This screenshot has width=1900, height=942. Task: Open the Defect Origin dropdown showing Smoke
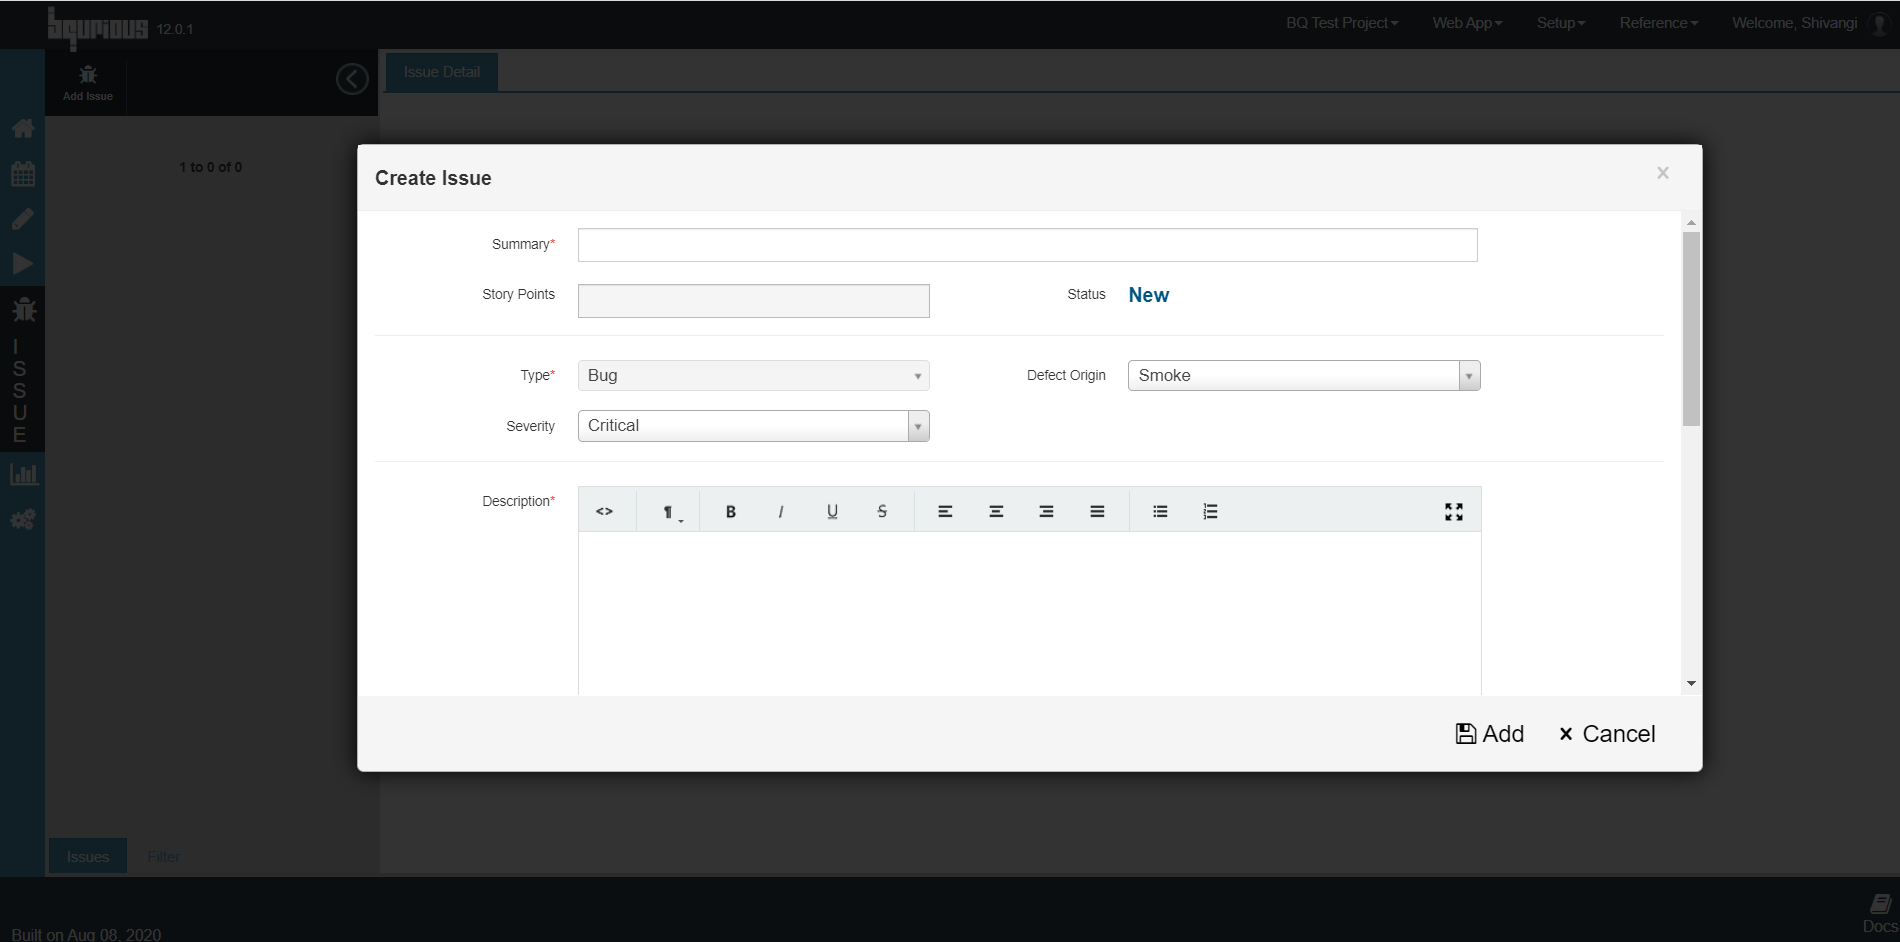[1304, 376]
